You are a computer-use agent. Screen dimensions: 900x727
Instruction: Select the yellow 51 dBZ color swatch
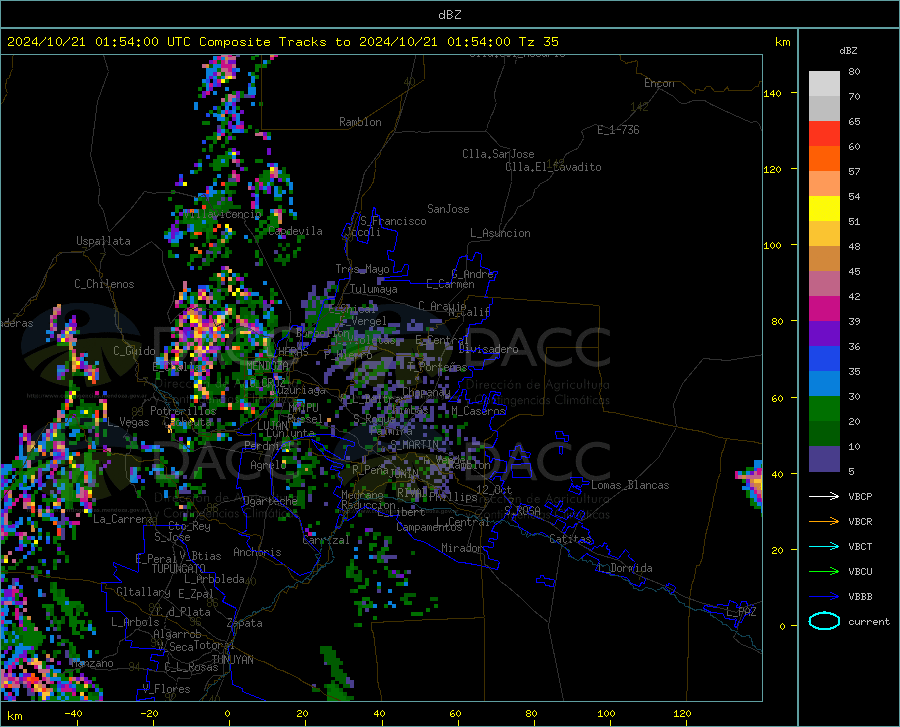(824, 209)
